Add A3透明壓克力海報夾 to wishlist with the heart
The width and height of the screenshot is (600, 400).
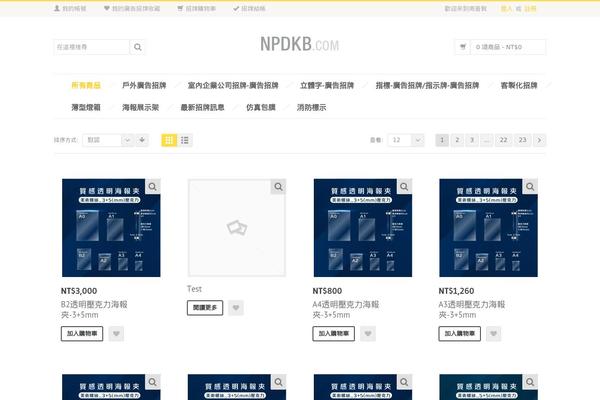[x=494, y=334]
